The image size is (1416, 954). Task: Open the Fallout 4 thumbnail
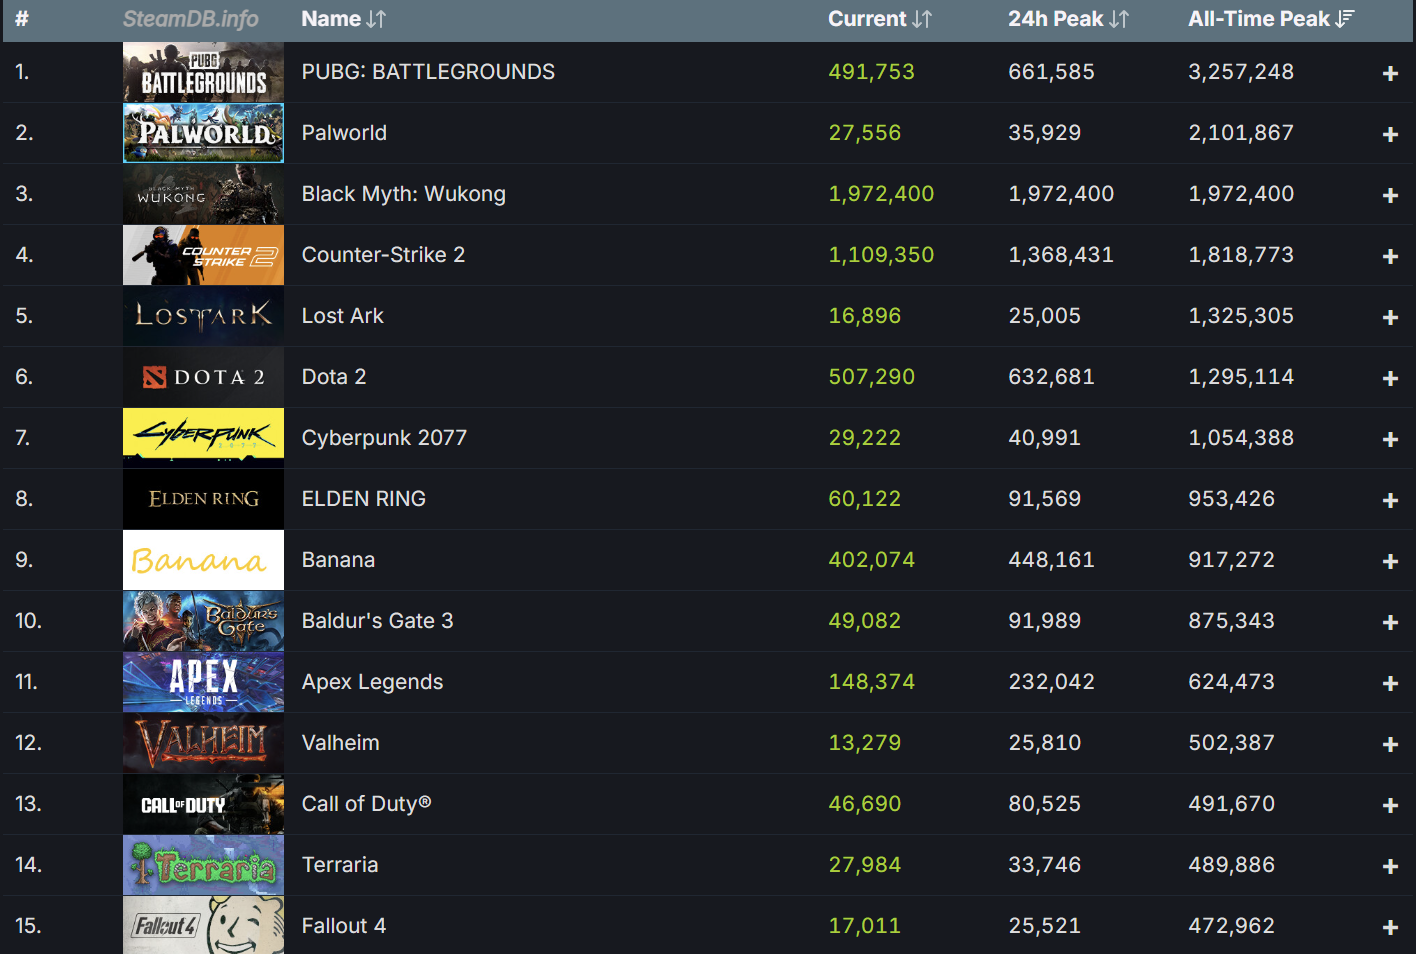click(203, 925)
